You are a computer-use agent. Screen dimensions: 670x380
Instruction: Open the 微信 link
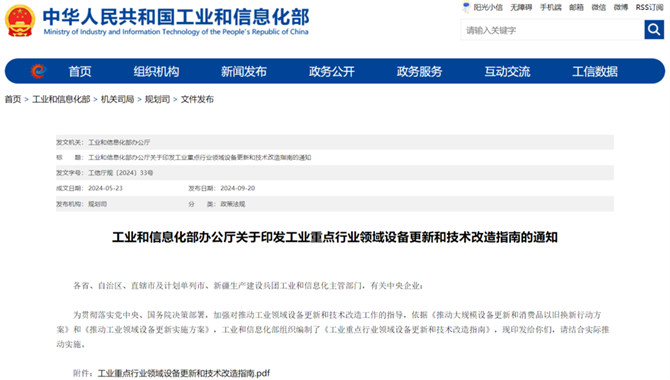598,7
